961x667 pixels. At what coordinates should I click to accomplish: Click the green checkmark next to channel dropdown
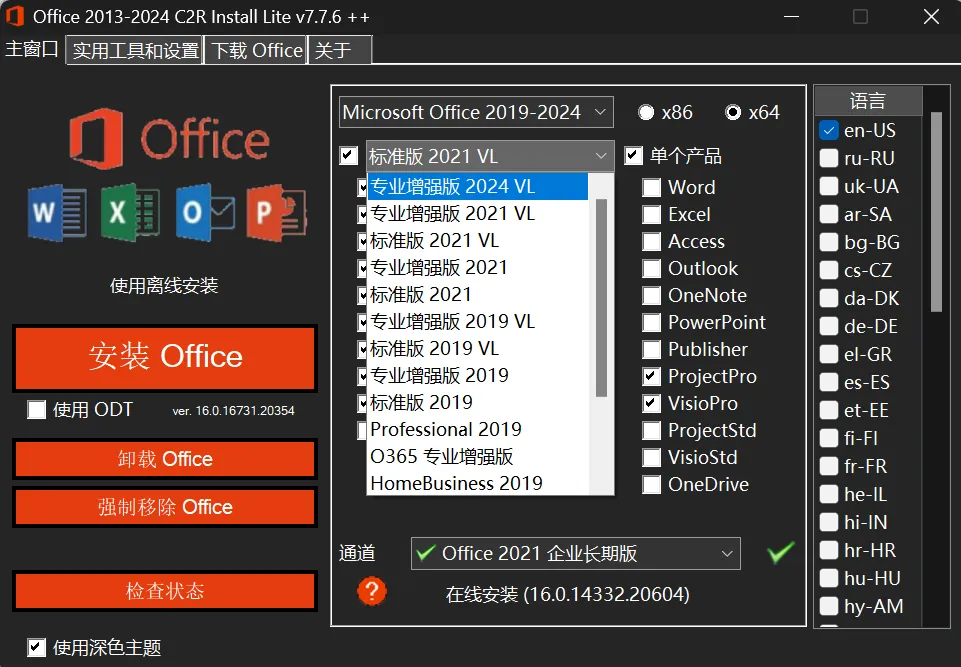click(780, 552)
